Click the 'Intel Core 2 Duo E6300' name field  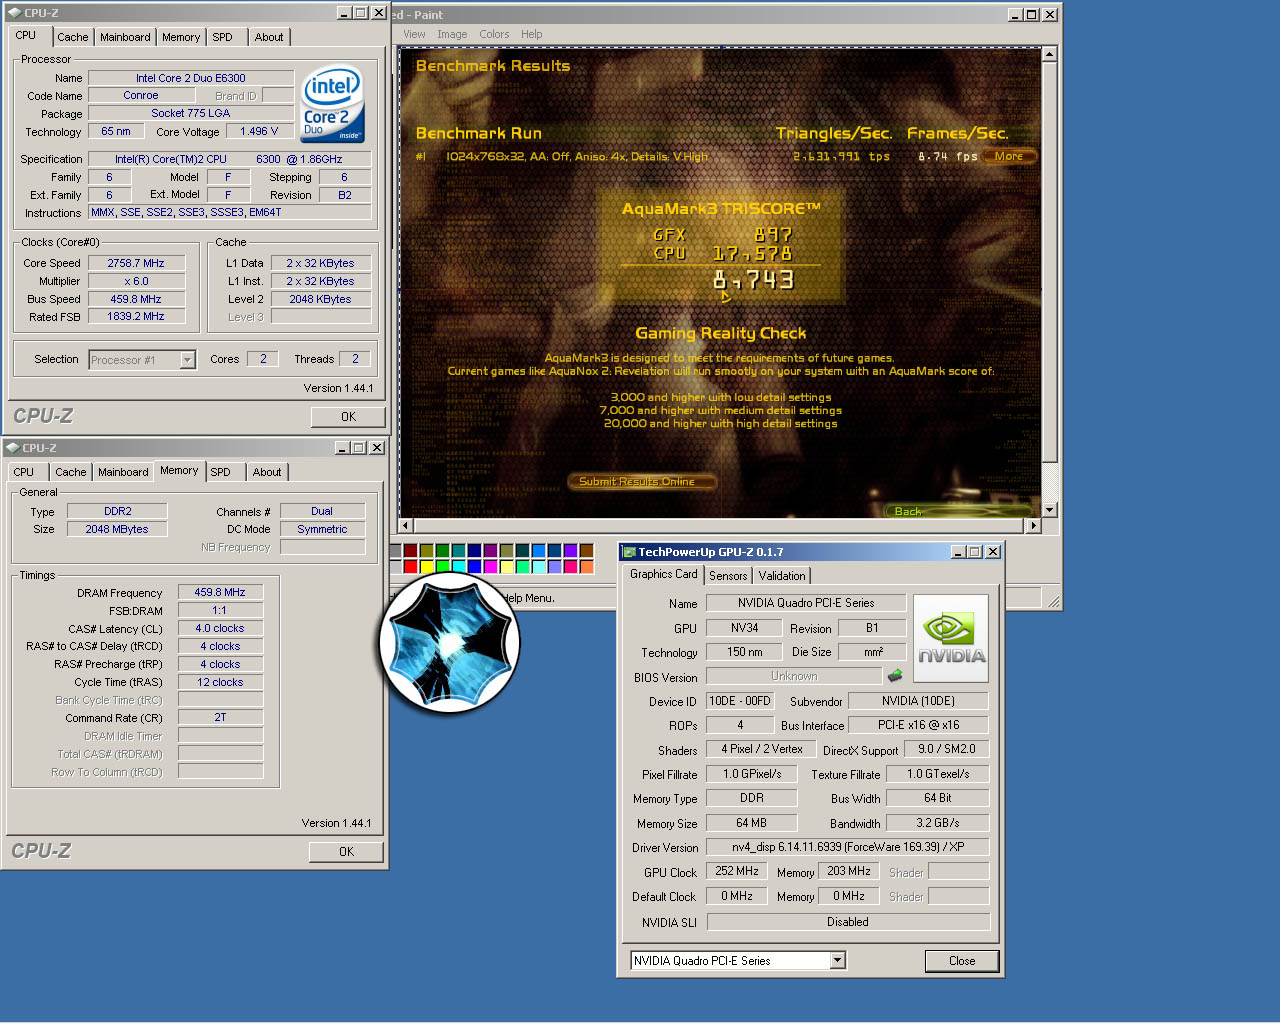coord(191,78)
